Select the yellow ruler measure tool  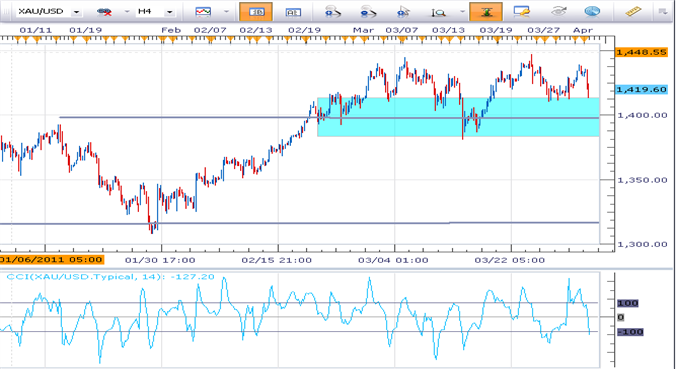pos(633,12)
